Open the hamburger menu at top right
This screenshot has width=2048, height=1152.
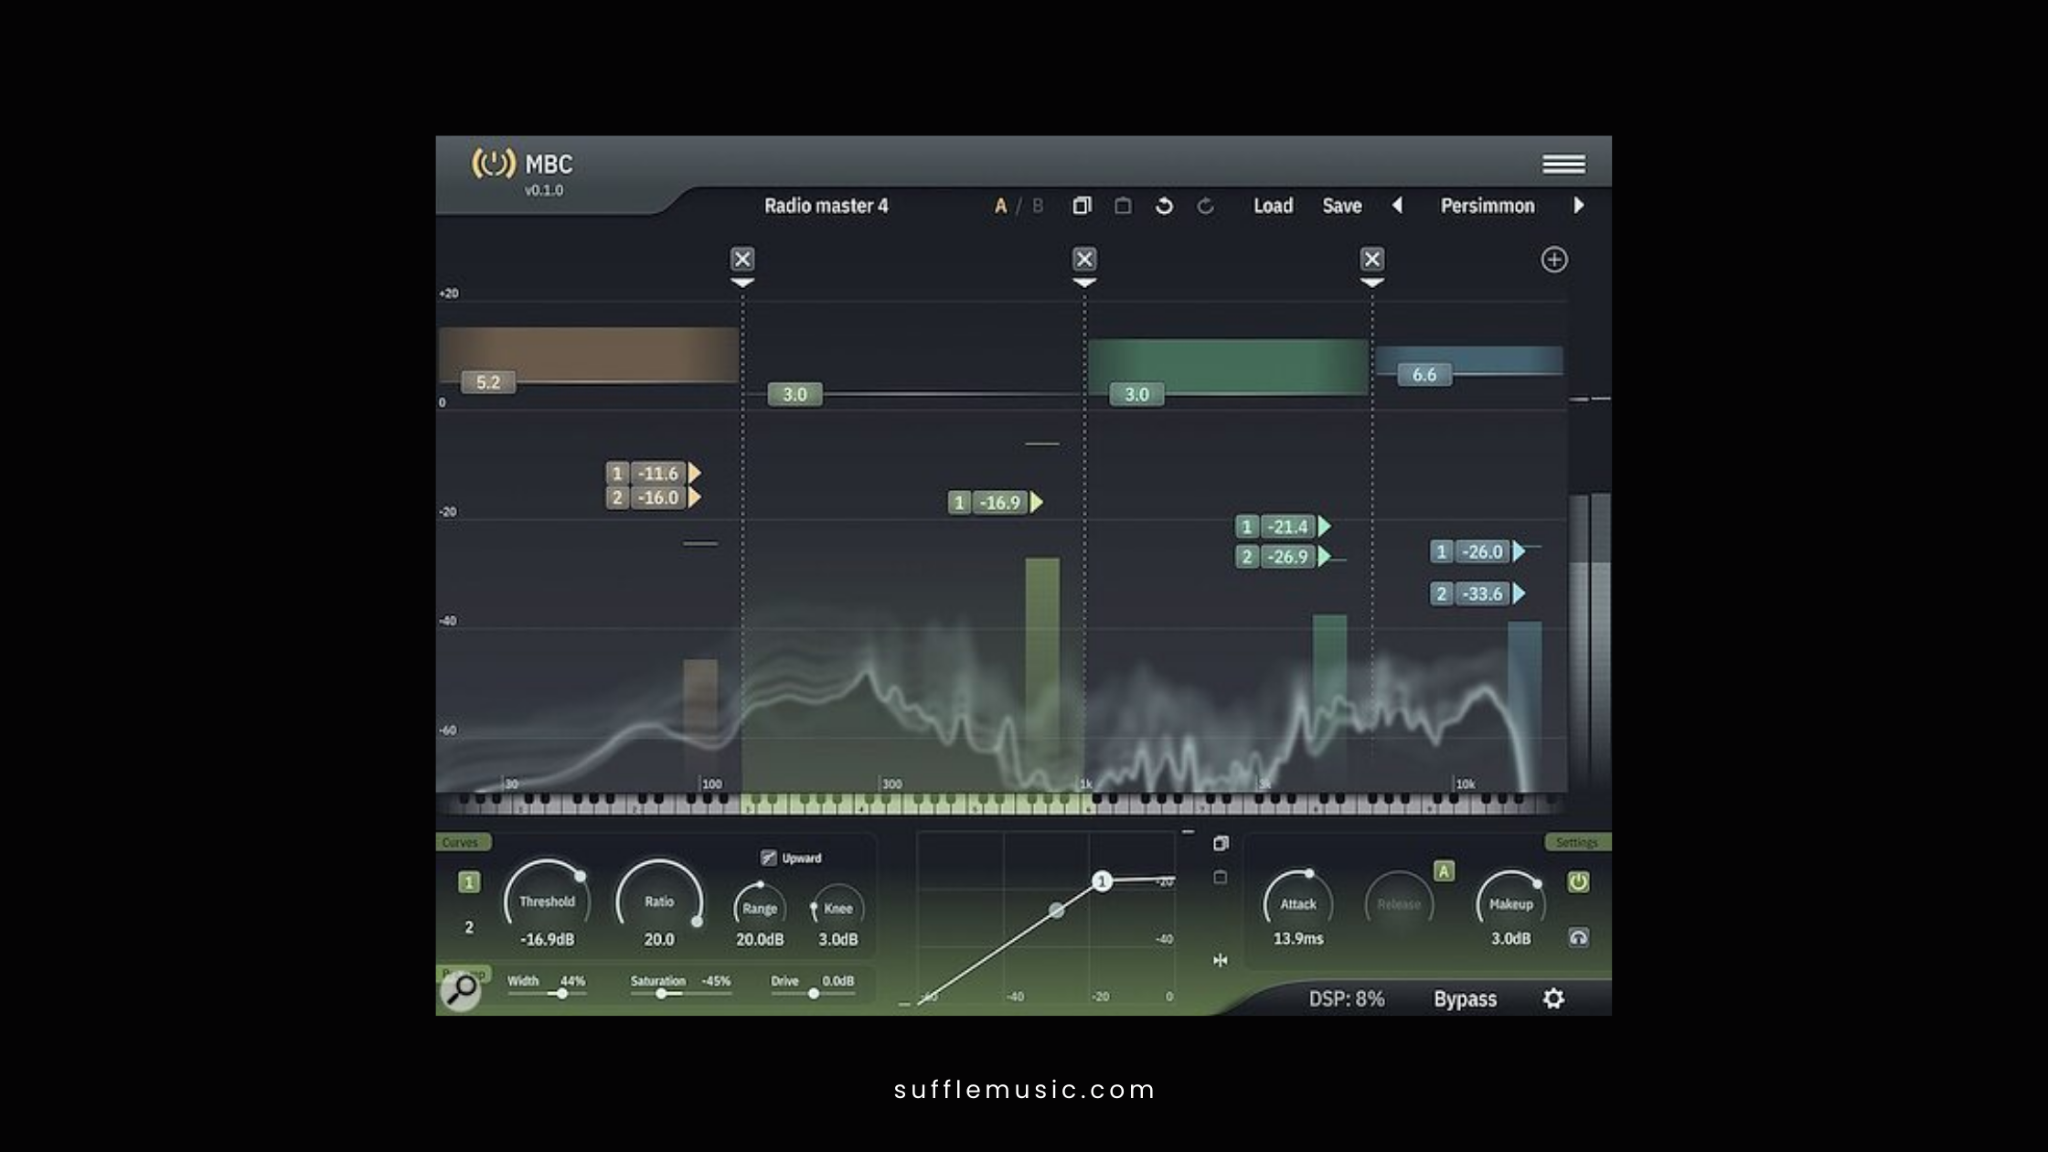pyautogui.click(x=1563, y=164)
